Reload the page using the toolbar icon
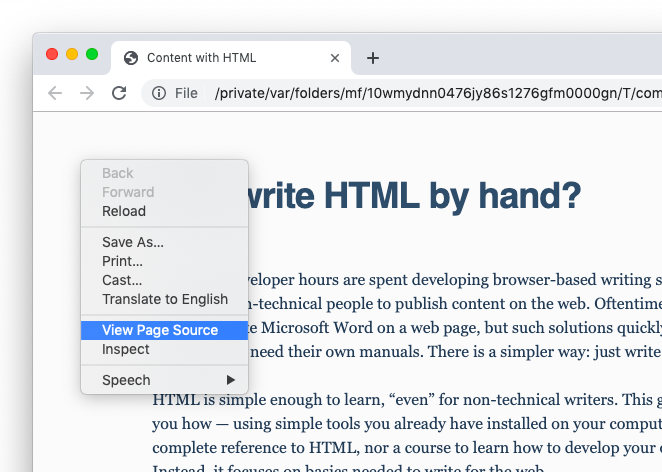662x472 pixels. [119, 93]
